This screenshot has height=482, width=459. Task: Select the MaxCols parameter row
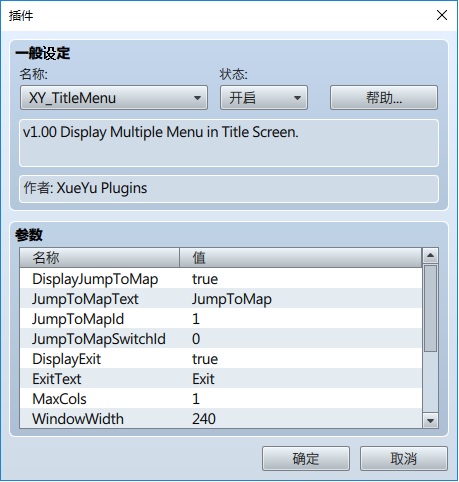click(221, 399)
